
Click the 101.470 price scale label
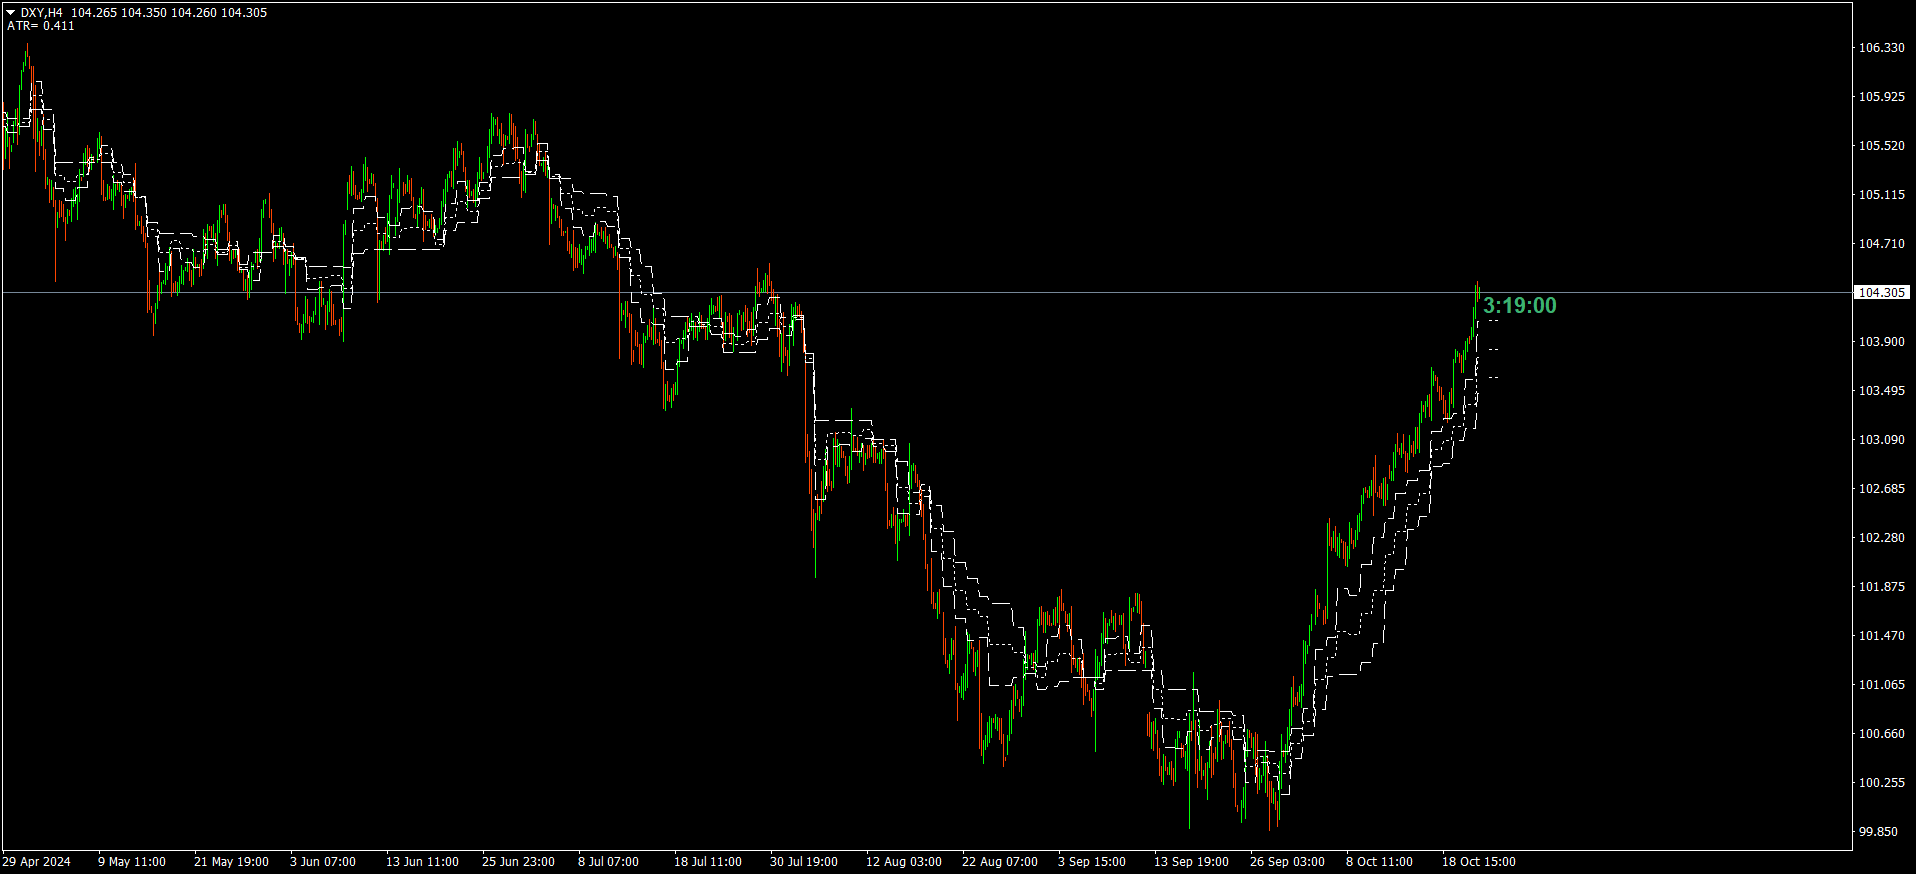pos(1881,636)
